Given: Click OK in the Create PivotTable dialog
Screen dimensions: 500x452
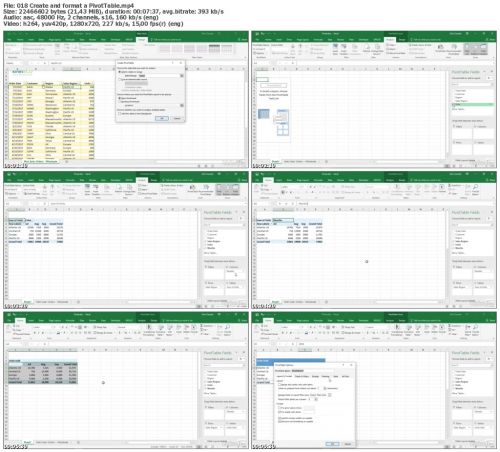Looking at the screenshot, I should (162, 118).
